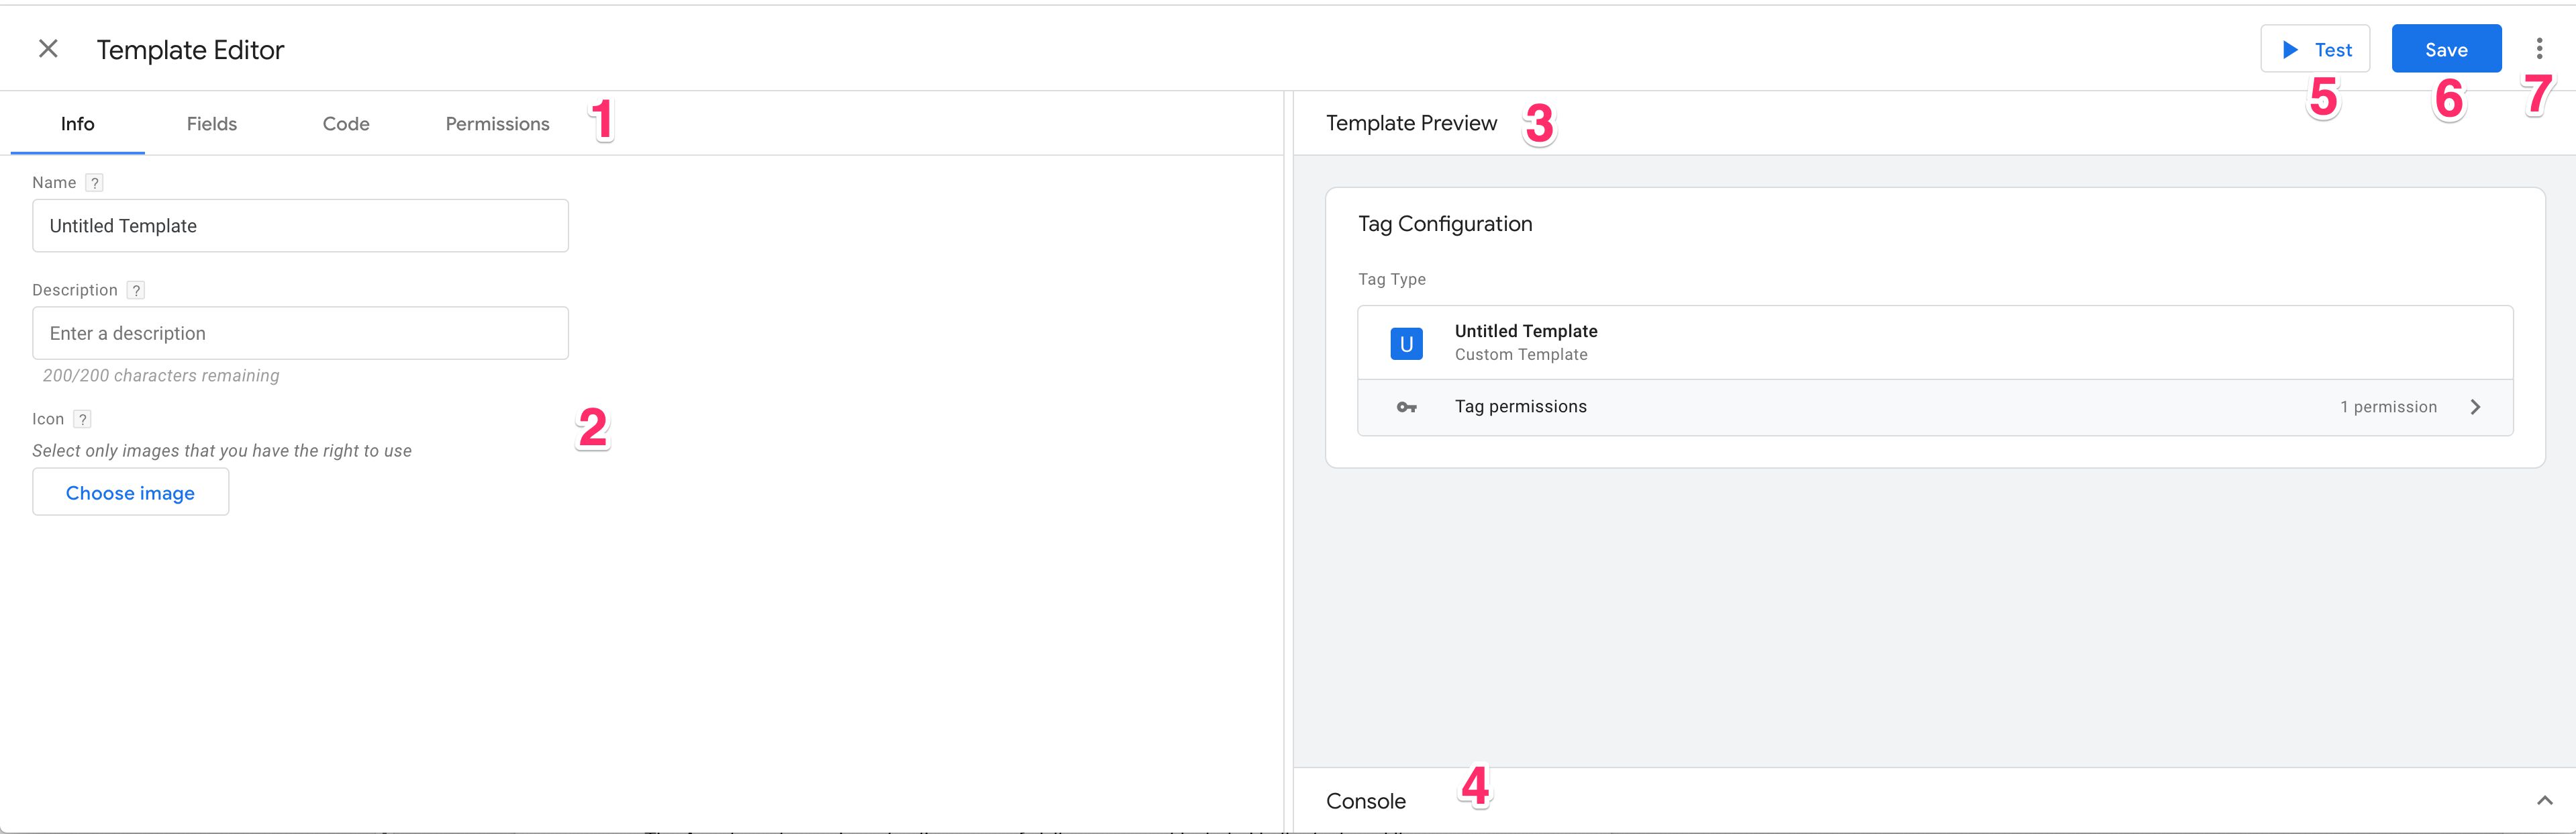This screenshot has height=834, width=2576.
Task: Click the Tag permissions row label
Action: pos(1520,407)
